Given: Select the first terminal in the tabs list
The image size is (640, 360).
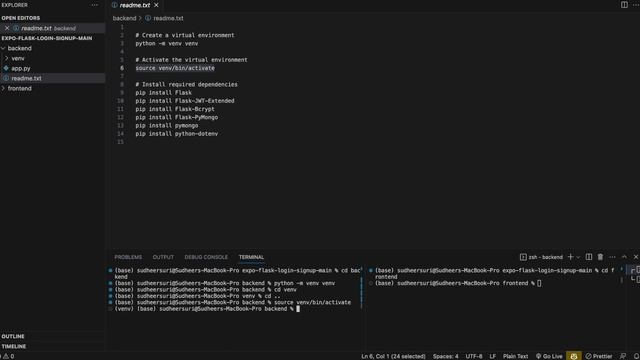Looking at the screenshot, I should pyautogui.click(x=633, y=270).
